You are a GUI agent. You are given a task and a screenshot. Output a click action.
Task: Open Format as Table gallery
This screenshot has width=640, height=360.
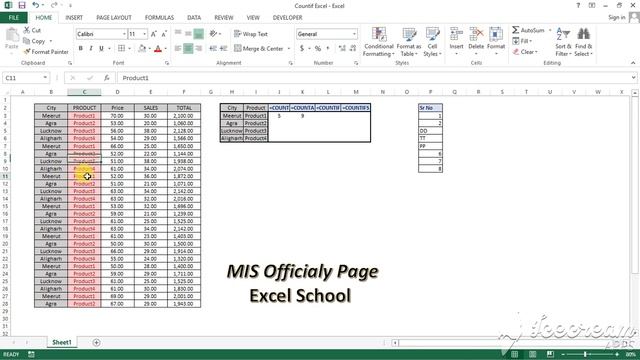tap(409, 42)
